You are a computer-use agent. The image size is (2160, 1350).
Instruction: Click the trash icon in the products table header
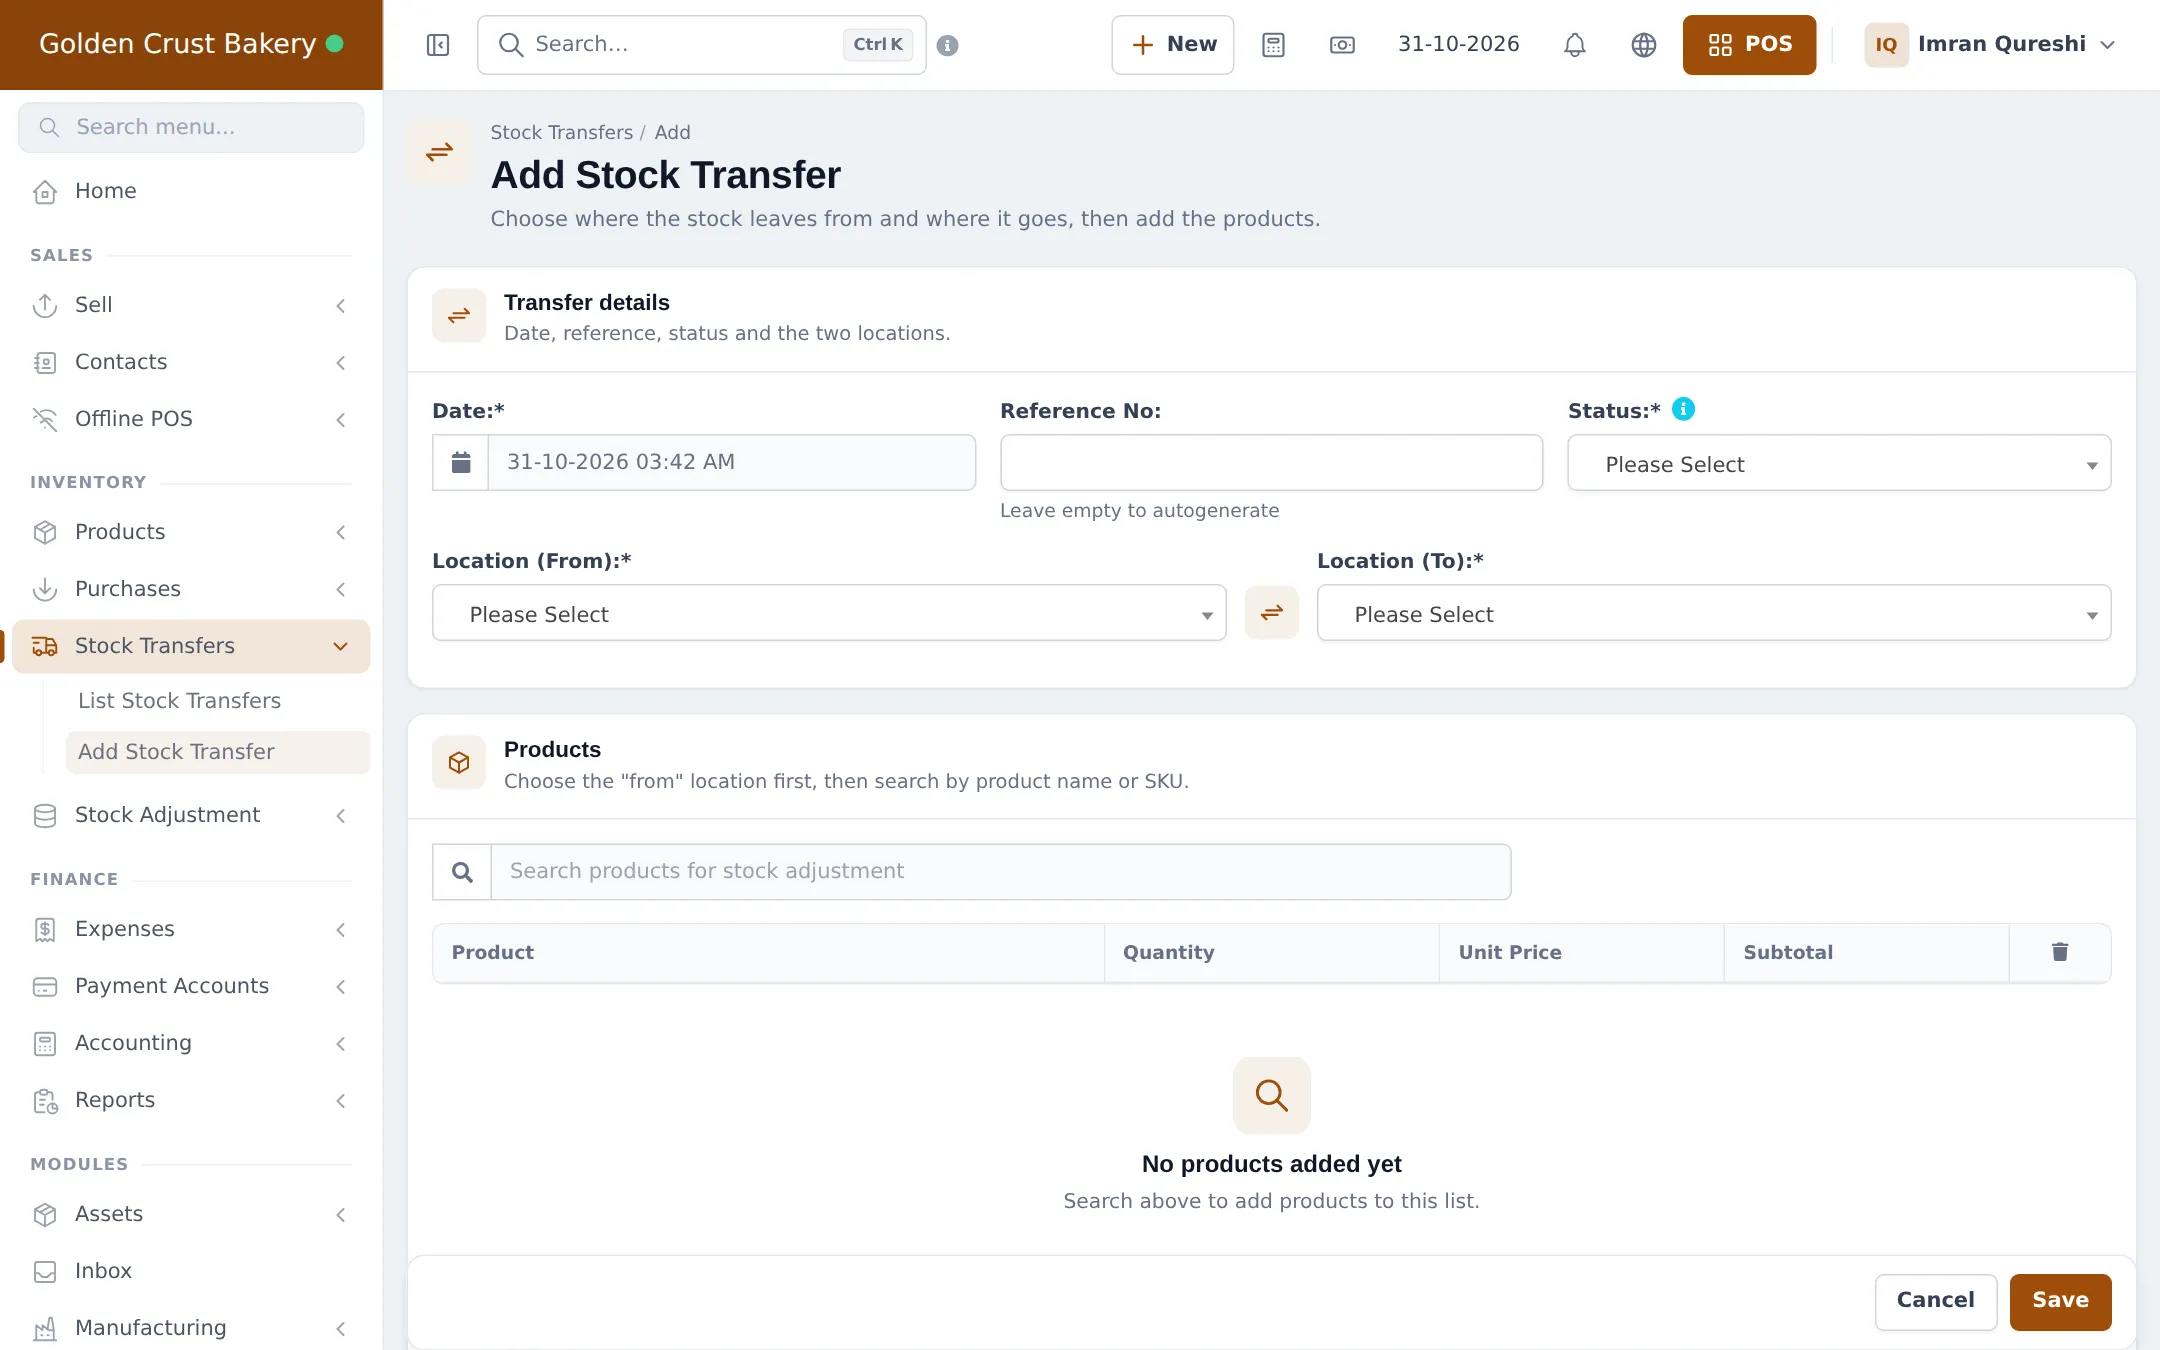[x=2060, y=952]
